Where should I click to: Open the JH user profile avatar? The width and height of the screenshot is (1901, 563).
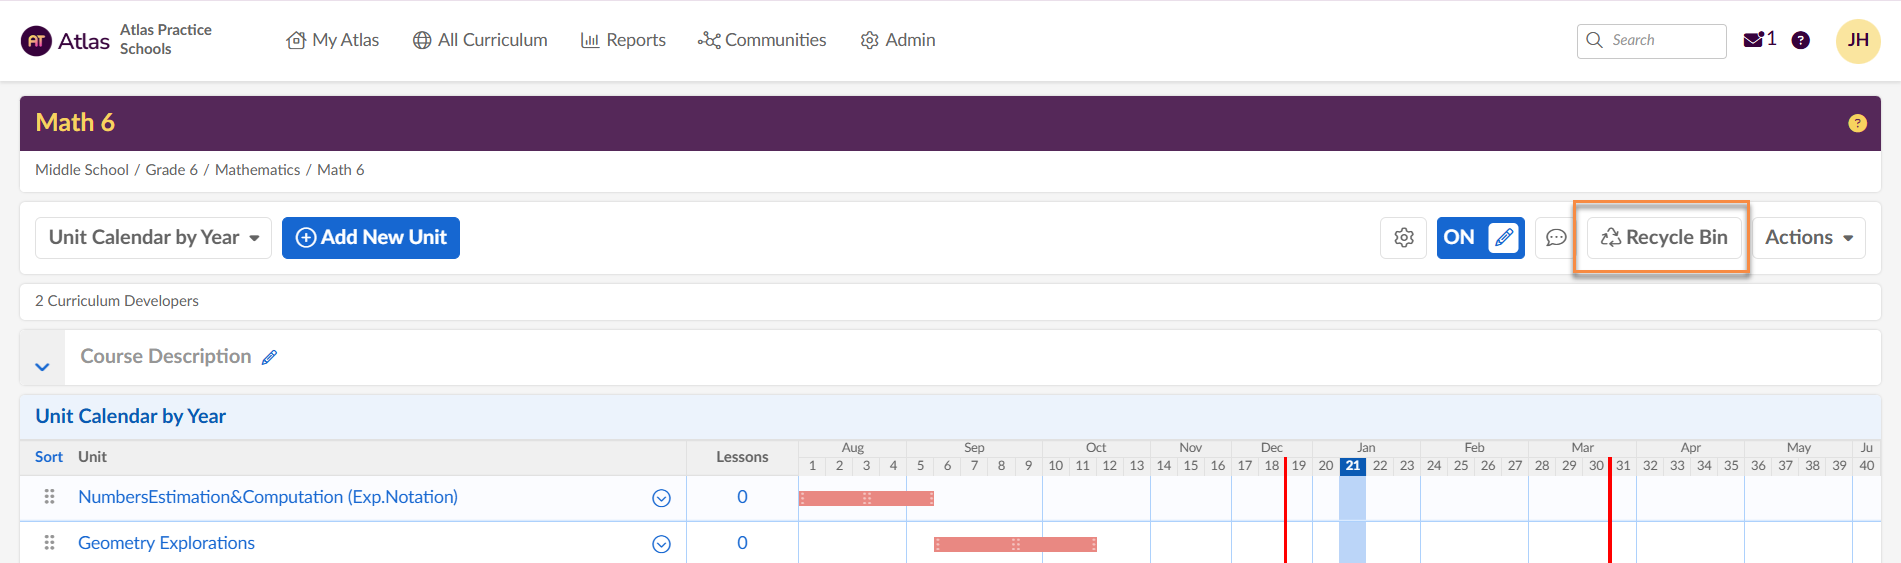[1857, 41]
